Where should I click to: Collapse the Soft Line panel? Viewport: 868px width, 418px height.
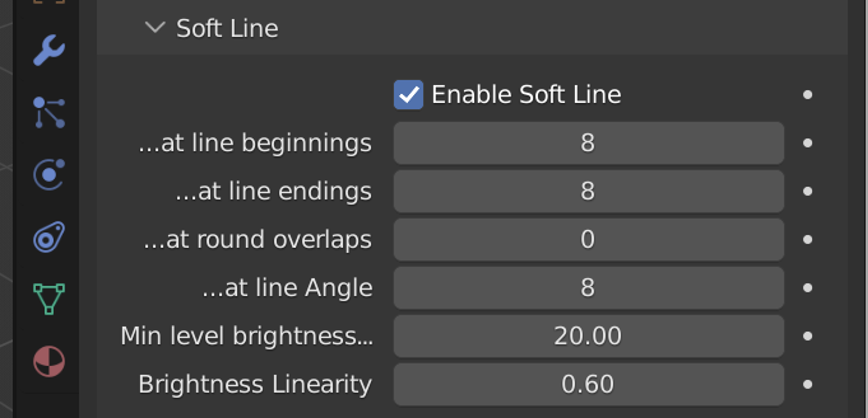pyautogui.click(x=154, y=28)
